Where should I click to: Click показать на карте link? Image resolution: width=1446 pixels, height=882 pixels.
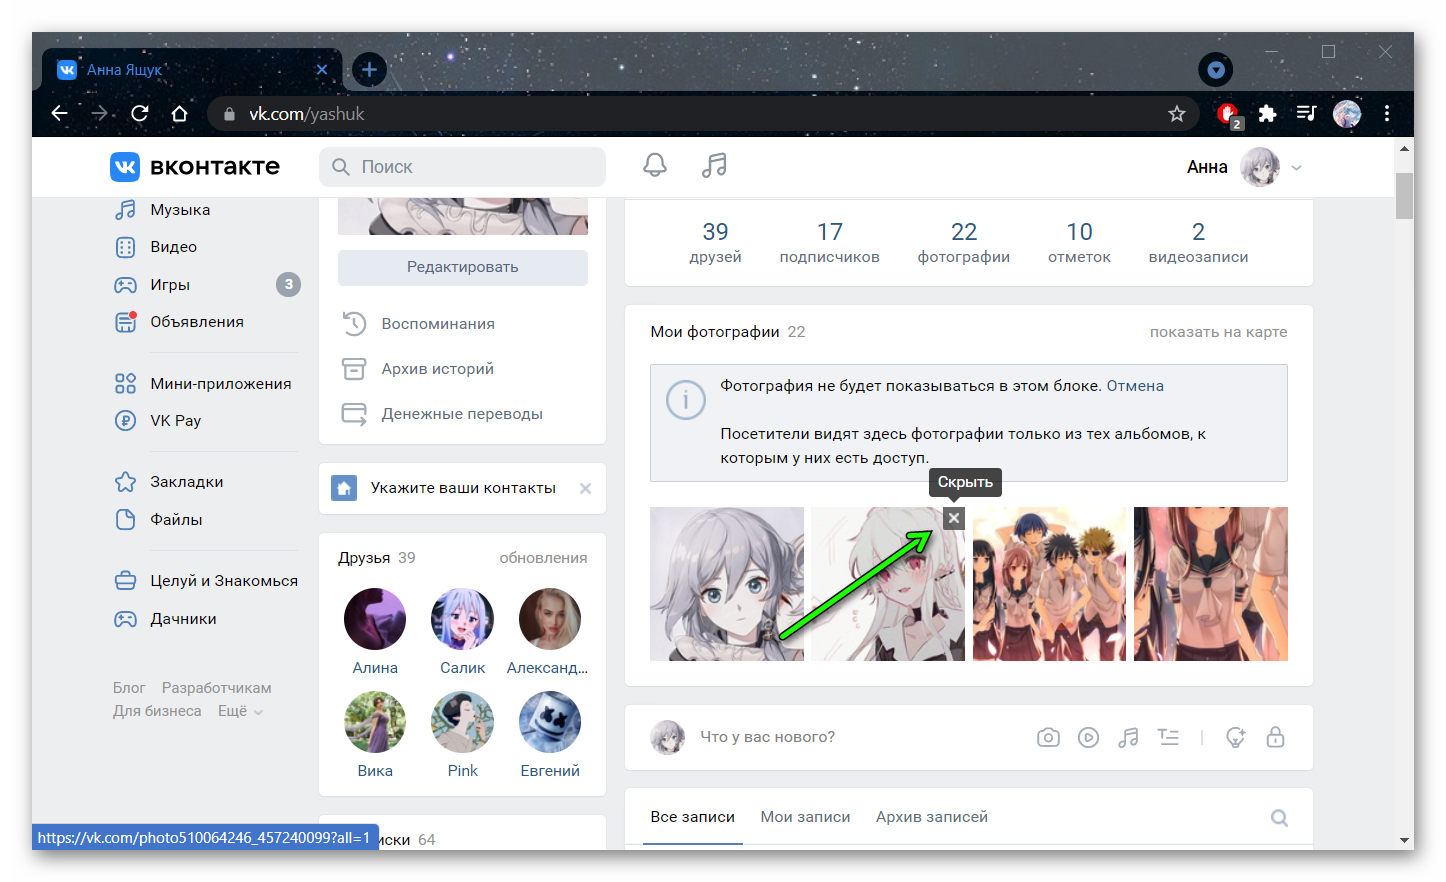[x=1218, y=332]
